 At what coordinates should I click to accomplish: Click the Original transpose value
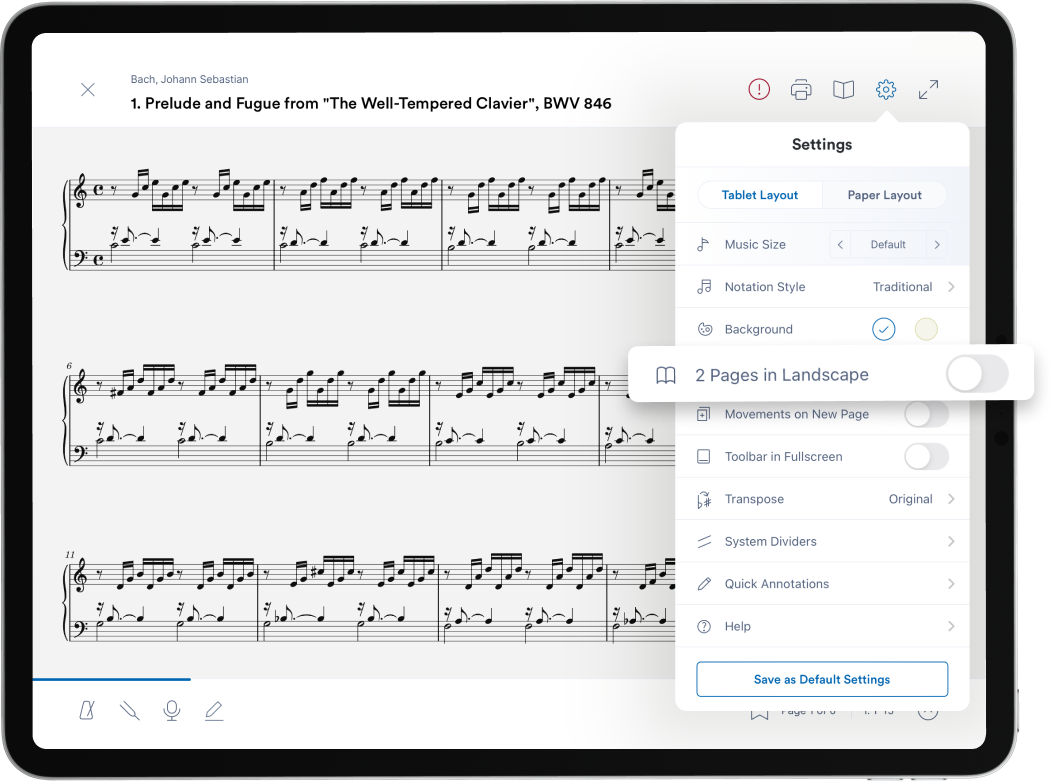click(x=910, y=499)
